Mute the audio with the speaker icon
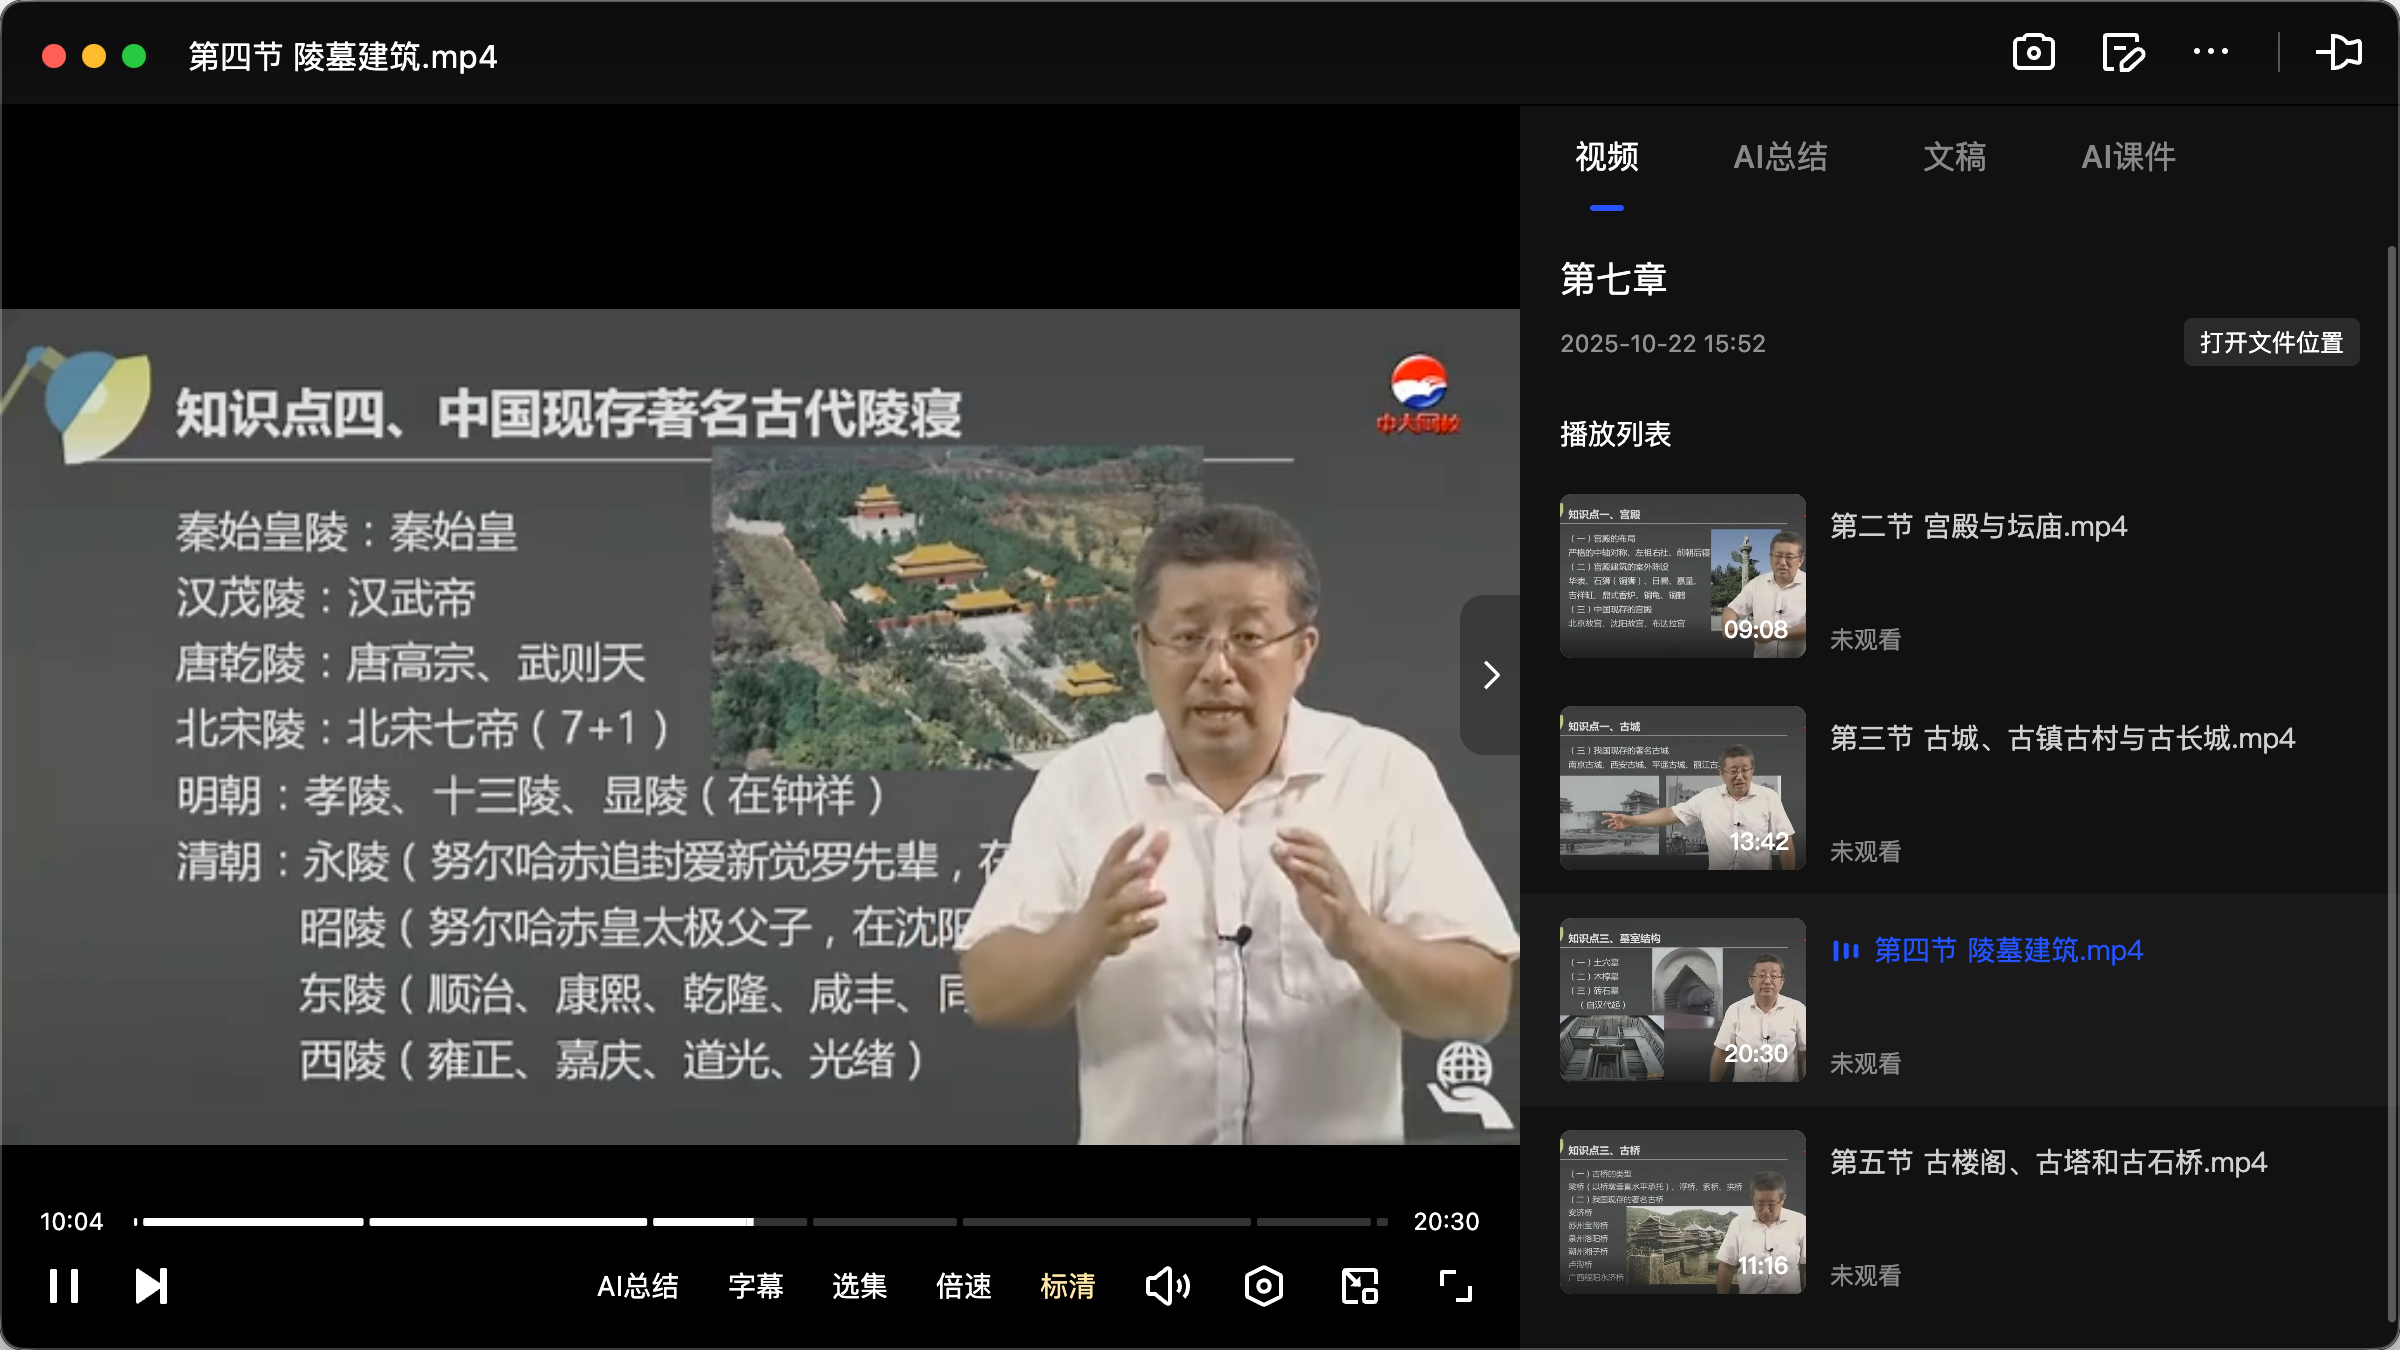Image resolution: width=2400 pixels, height=1350 pixels. pyautogui.click(x=1167, y=1286)
